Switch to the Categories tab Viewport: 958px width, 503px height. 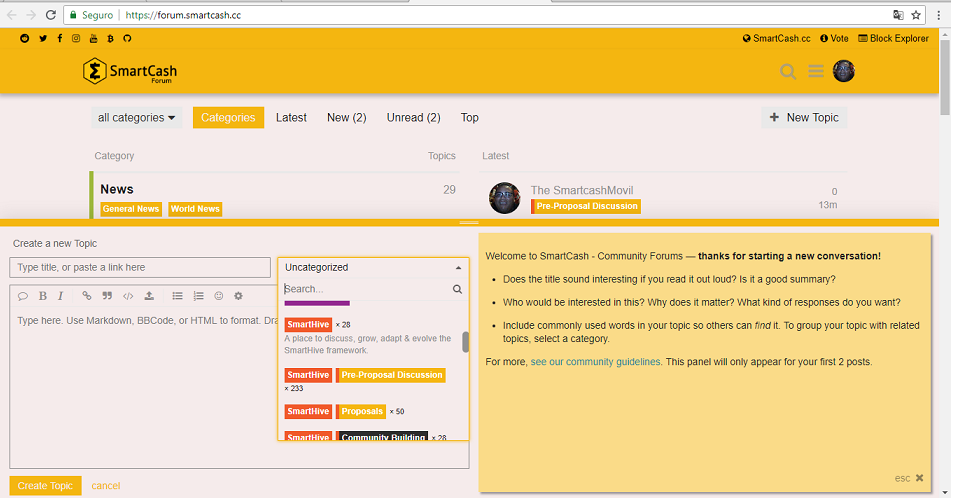pyautogui.click(x=228, y=117)
